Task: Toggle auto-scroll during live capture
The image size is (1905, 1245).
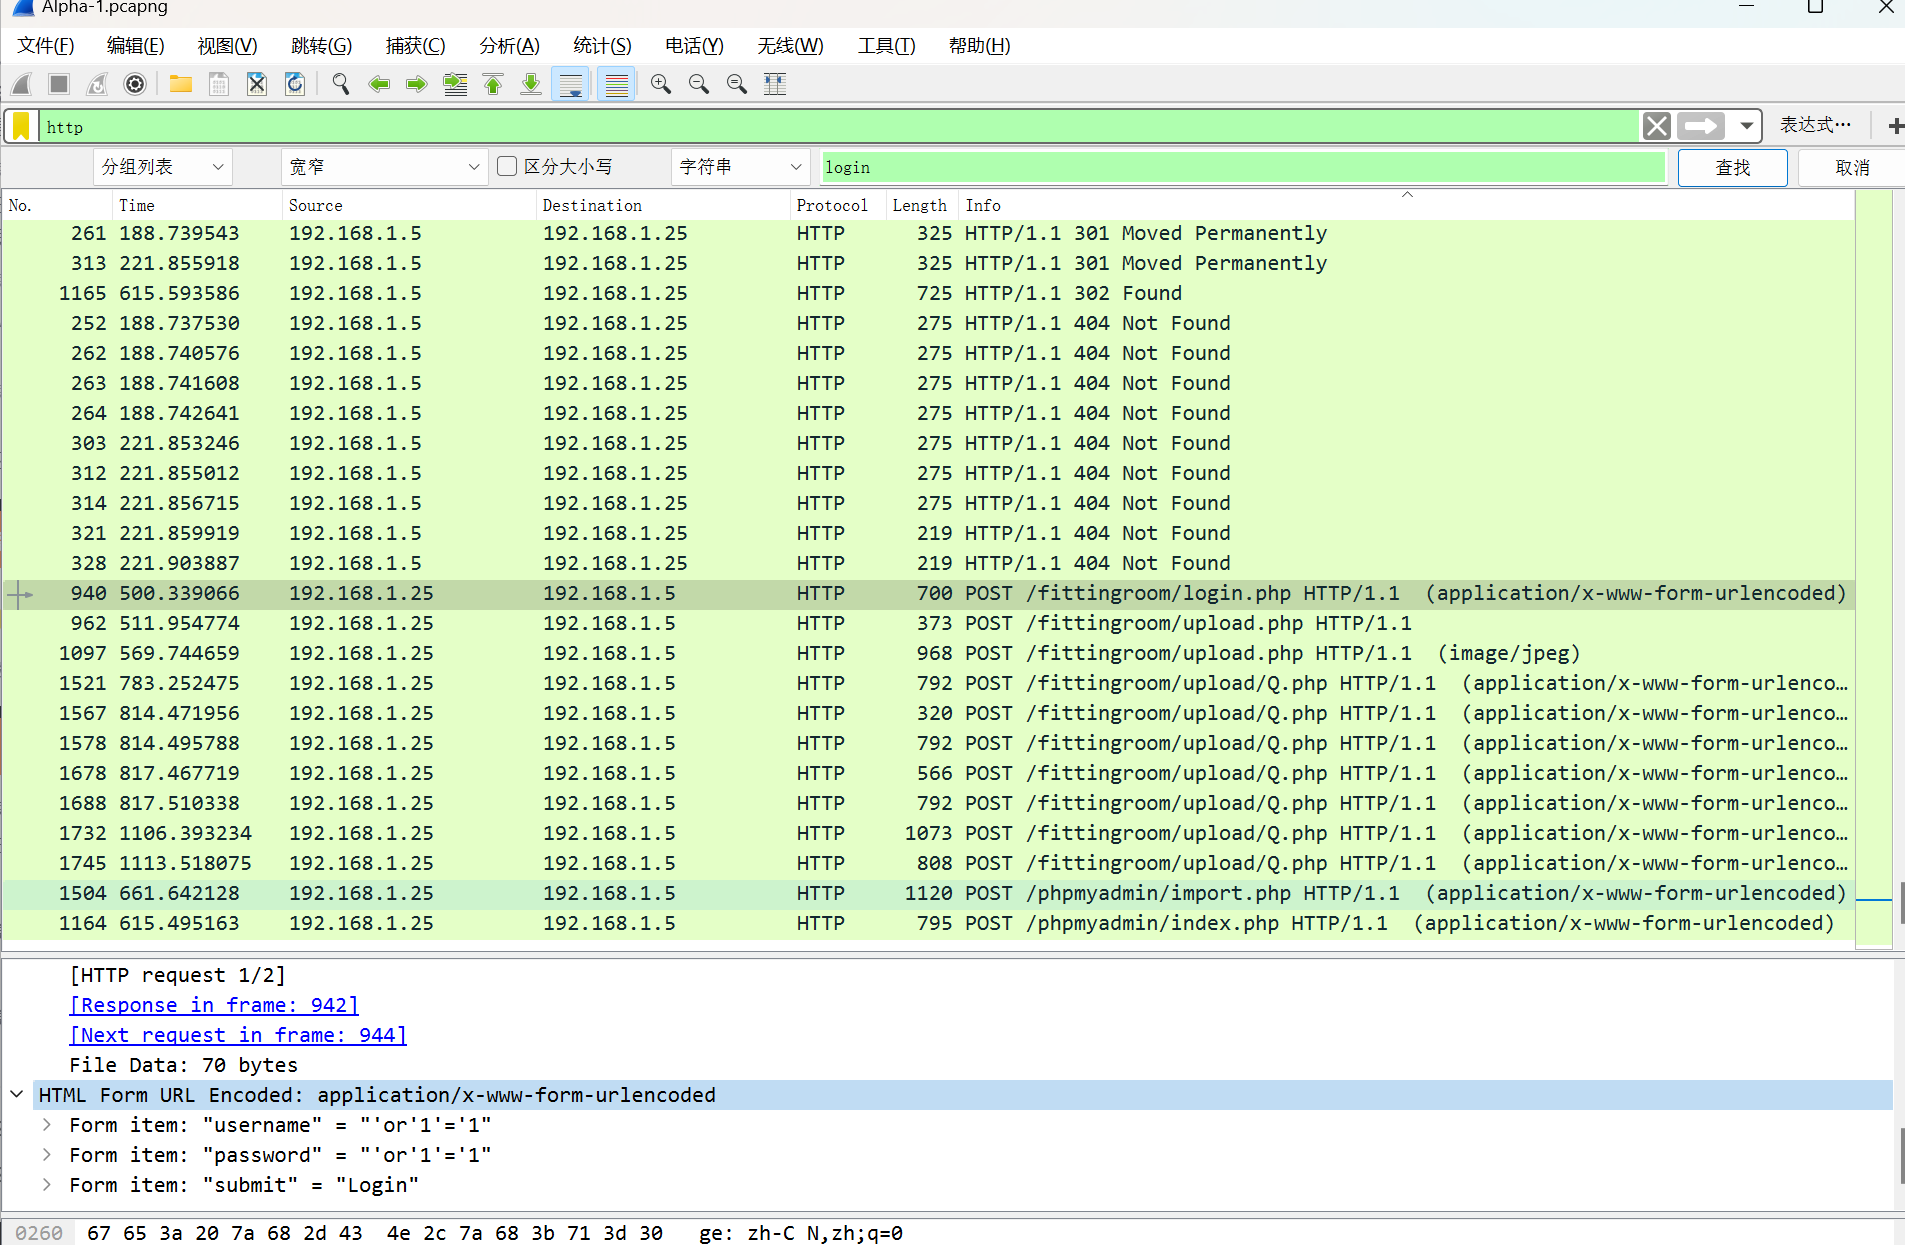Action: tap(571, 84)
